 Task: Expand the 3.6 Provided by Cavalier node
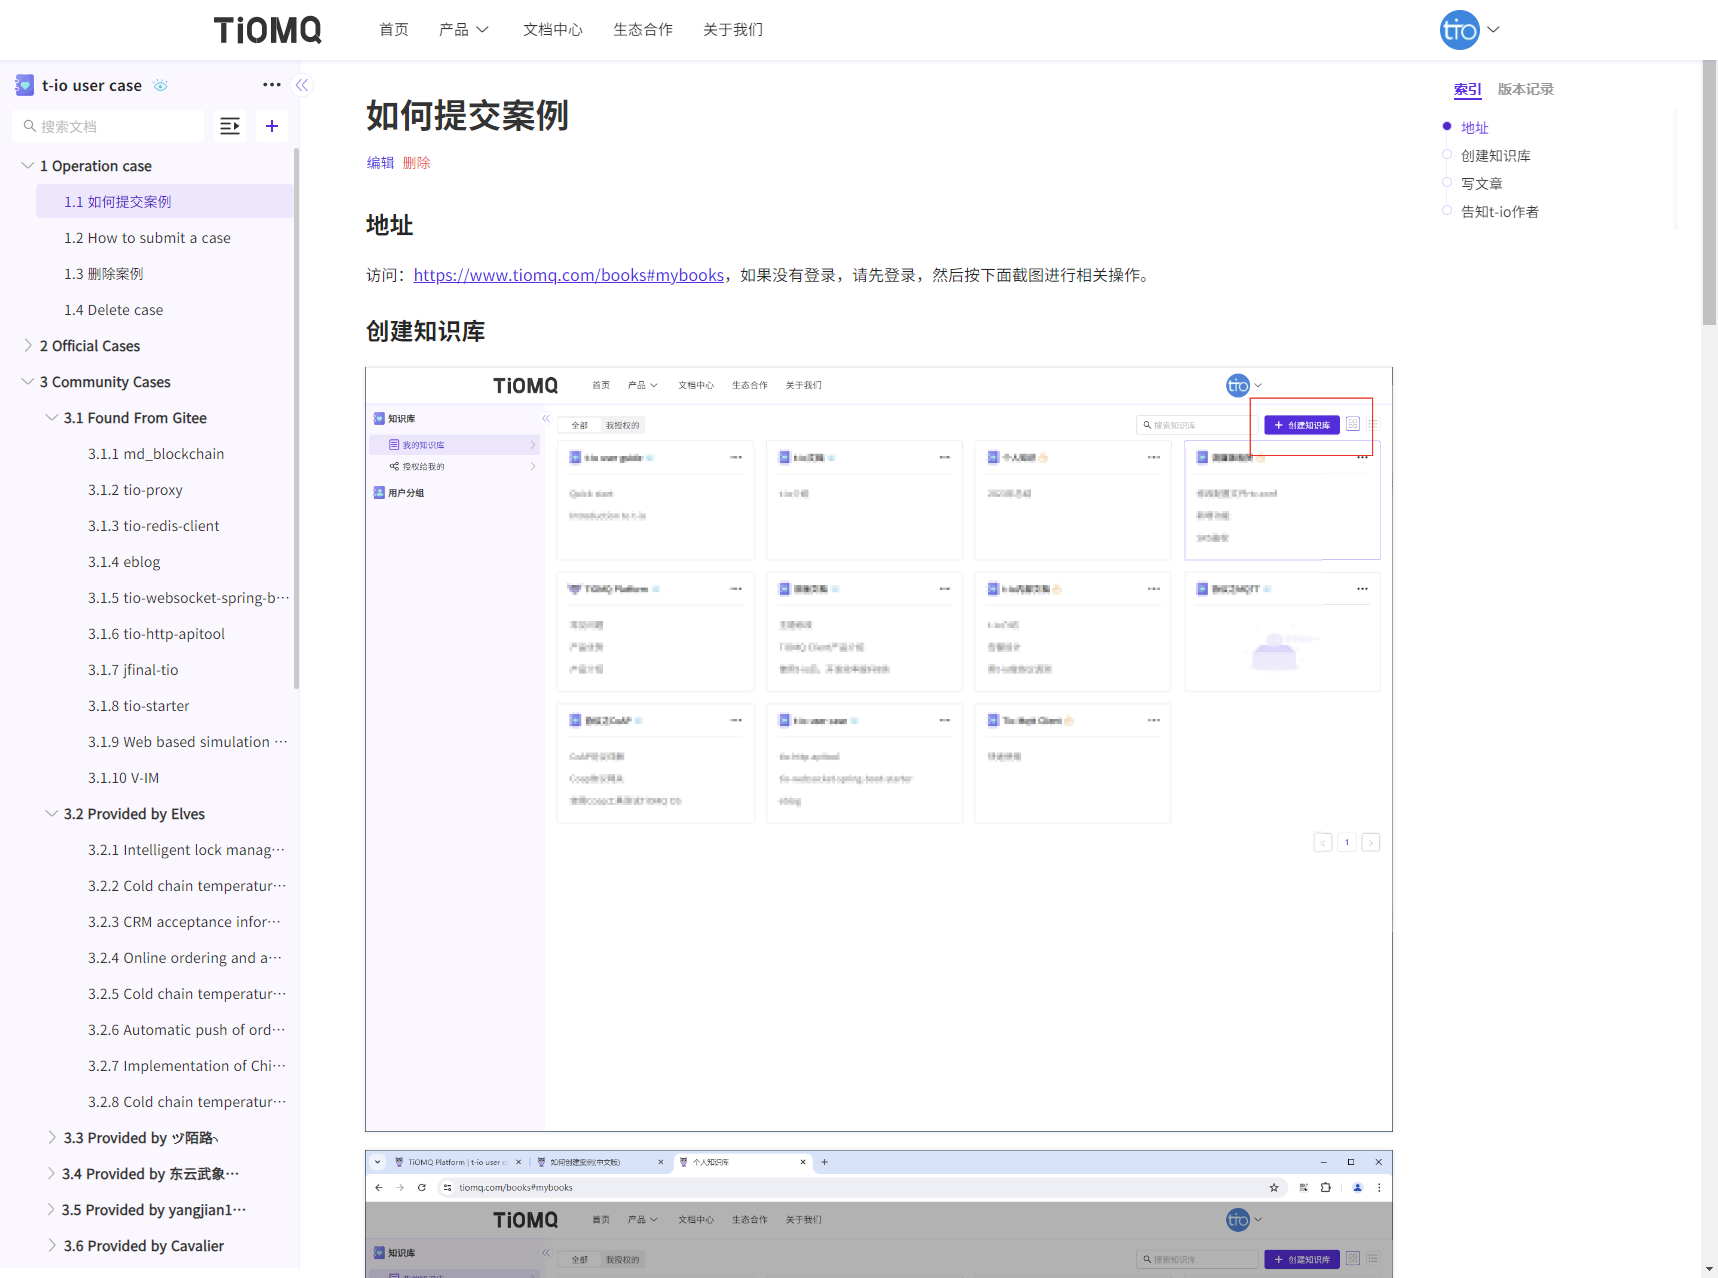point(51,1246)
